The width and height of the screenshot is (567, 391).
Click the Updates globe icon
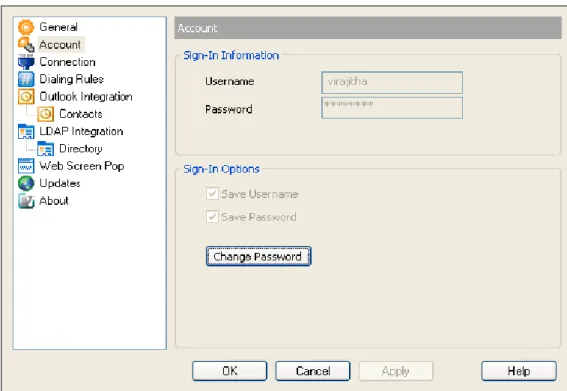click(x=26, y=183)
